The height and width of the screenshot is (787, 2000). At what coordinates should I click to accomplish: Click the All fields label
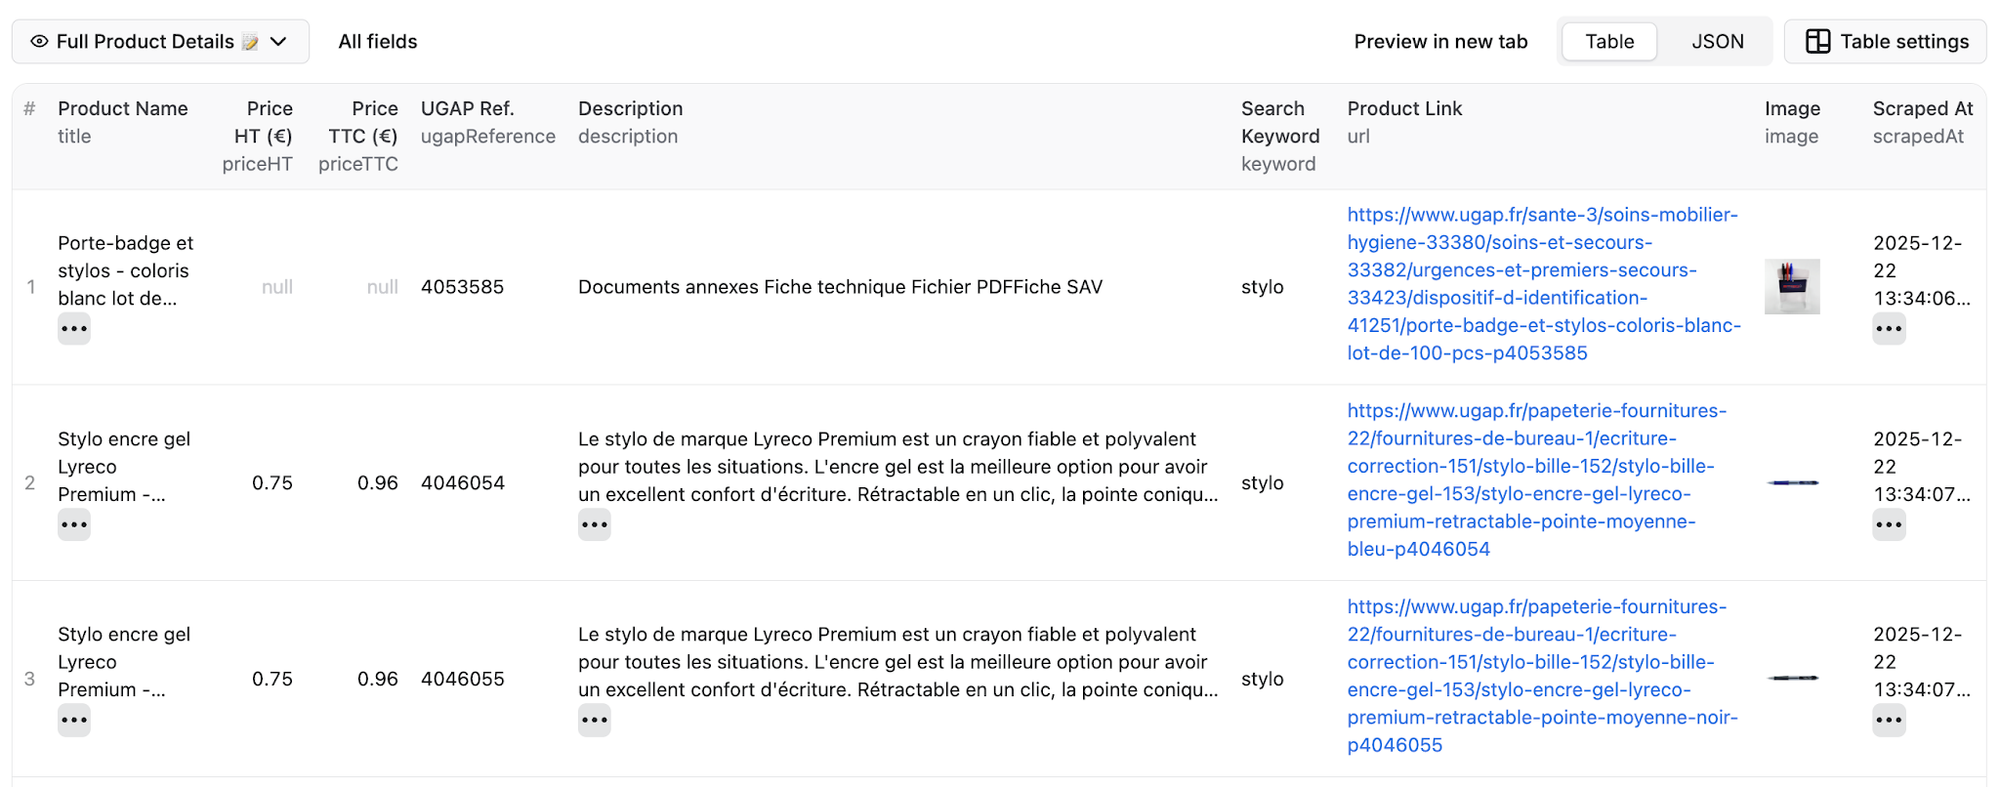[x=377, y=41]
